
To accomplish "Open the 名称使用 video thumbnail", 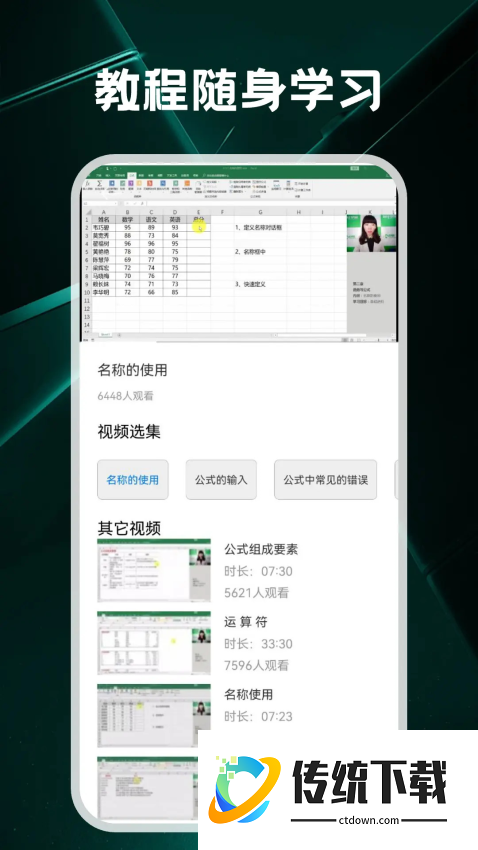I will (154, 716).
